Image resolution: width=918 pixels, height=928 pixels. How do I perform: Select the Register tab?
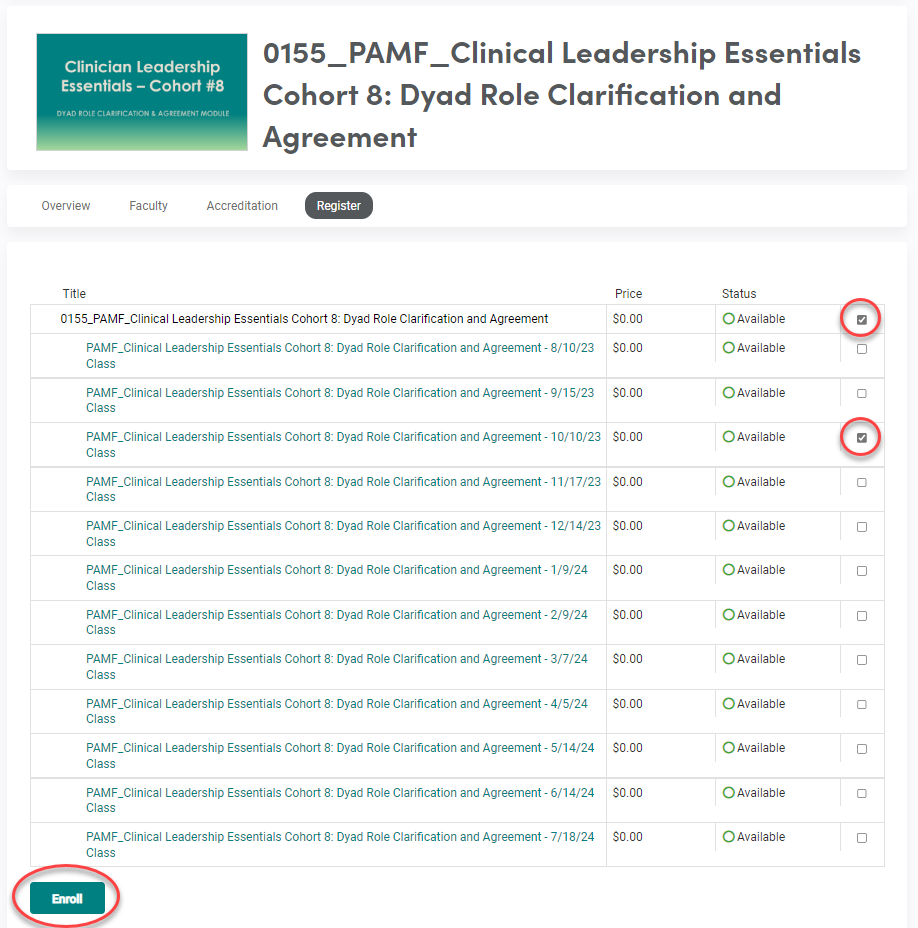pos(338,206)
